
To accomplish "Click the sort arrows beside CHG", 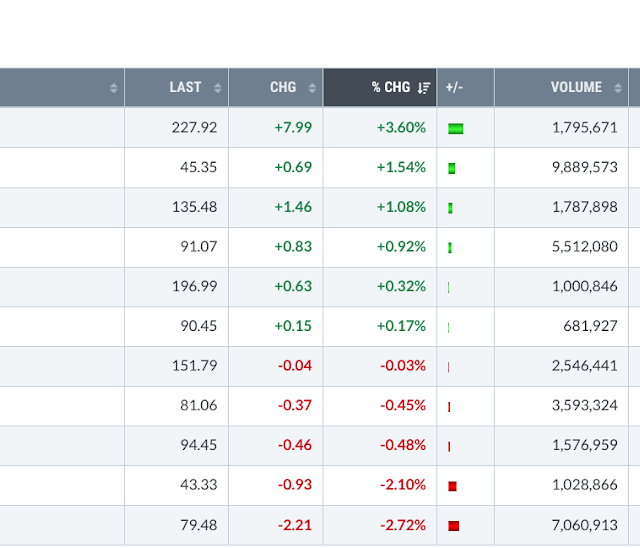I will tap(312, 88).
